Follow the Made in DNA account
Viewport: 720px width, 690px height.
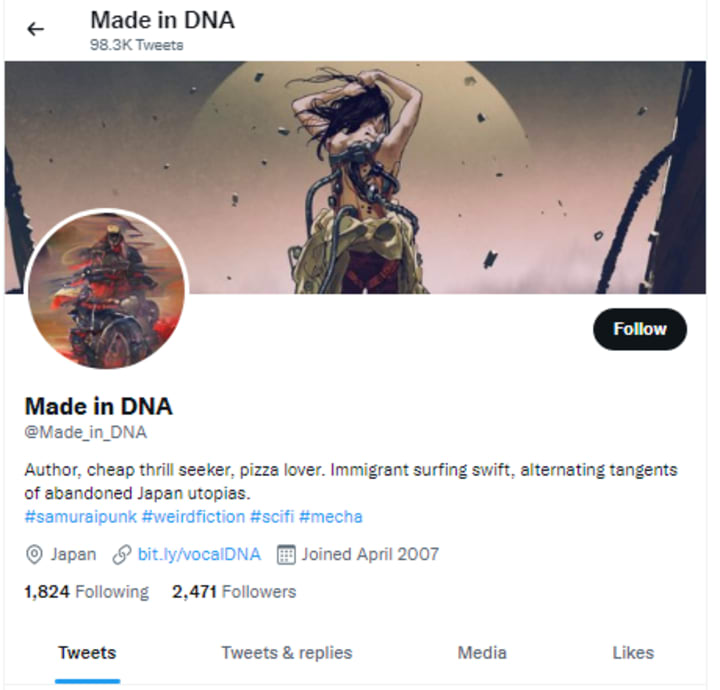[640, 329]
